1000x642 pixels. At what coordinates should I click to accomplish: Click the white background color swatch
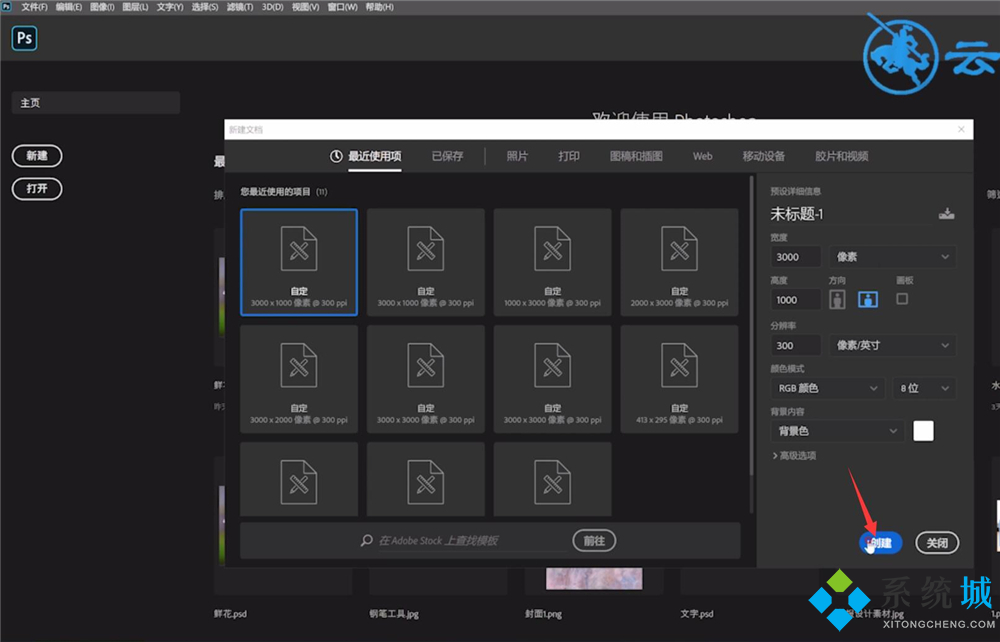(923, 430)
